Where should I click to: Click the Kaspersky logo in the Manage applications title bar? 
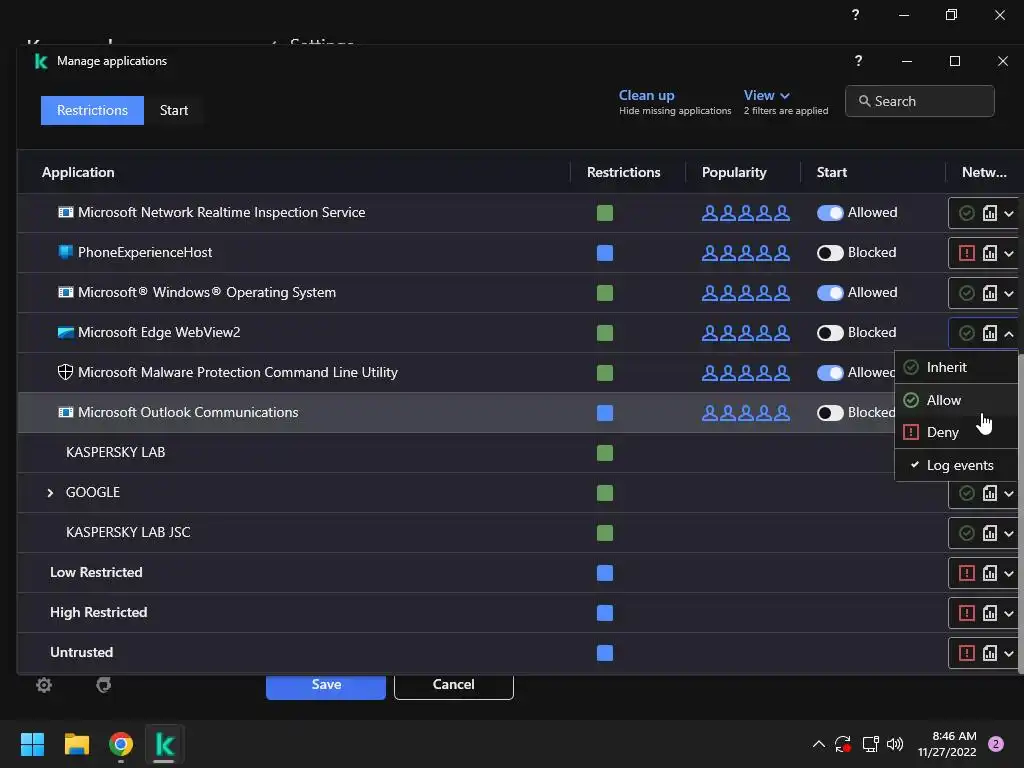coord(40,61)
